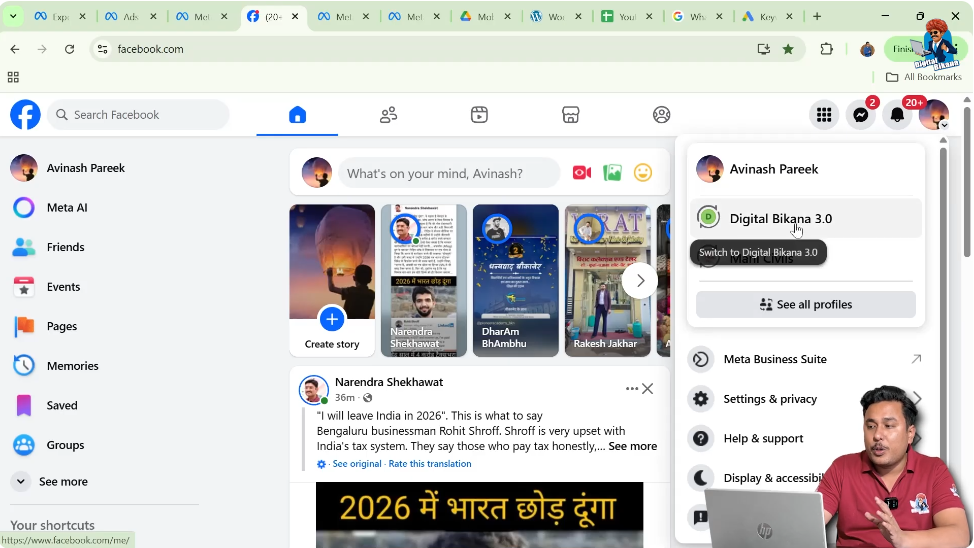Image resolution: width=974 pixels, height=548 pixels.
Task: Toggle the account profile avatar menu
Action: click(934, 115)
